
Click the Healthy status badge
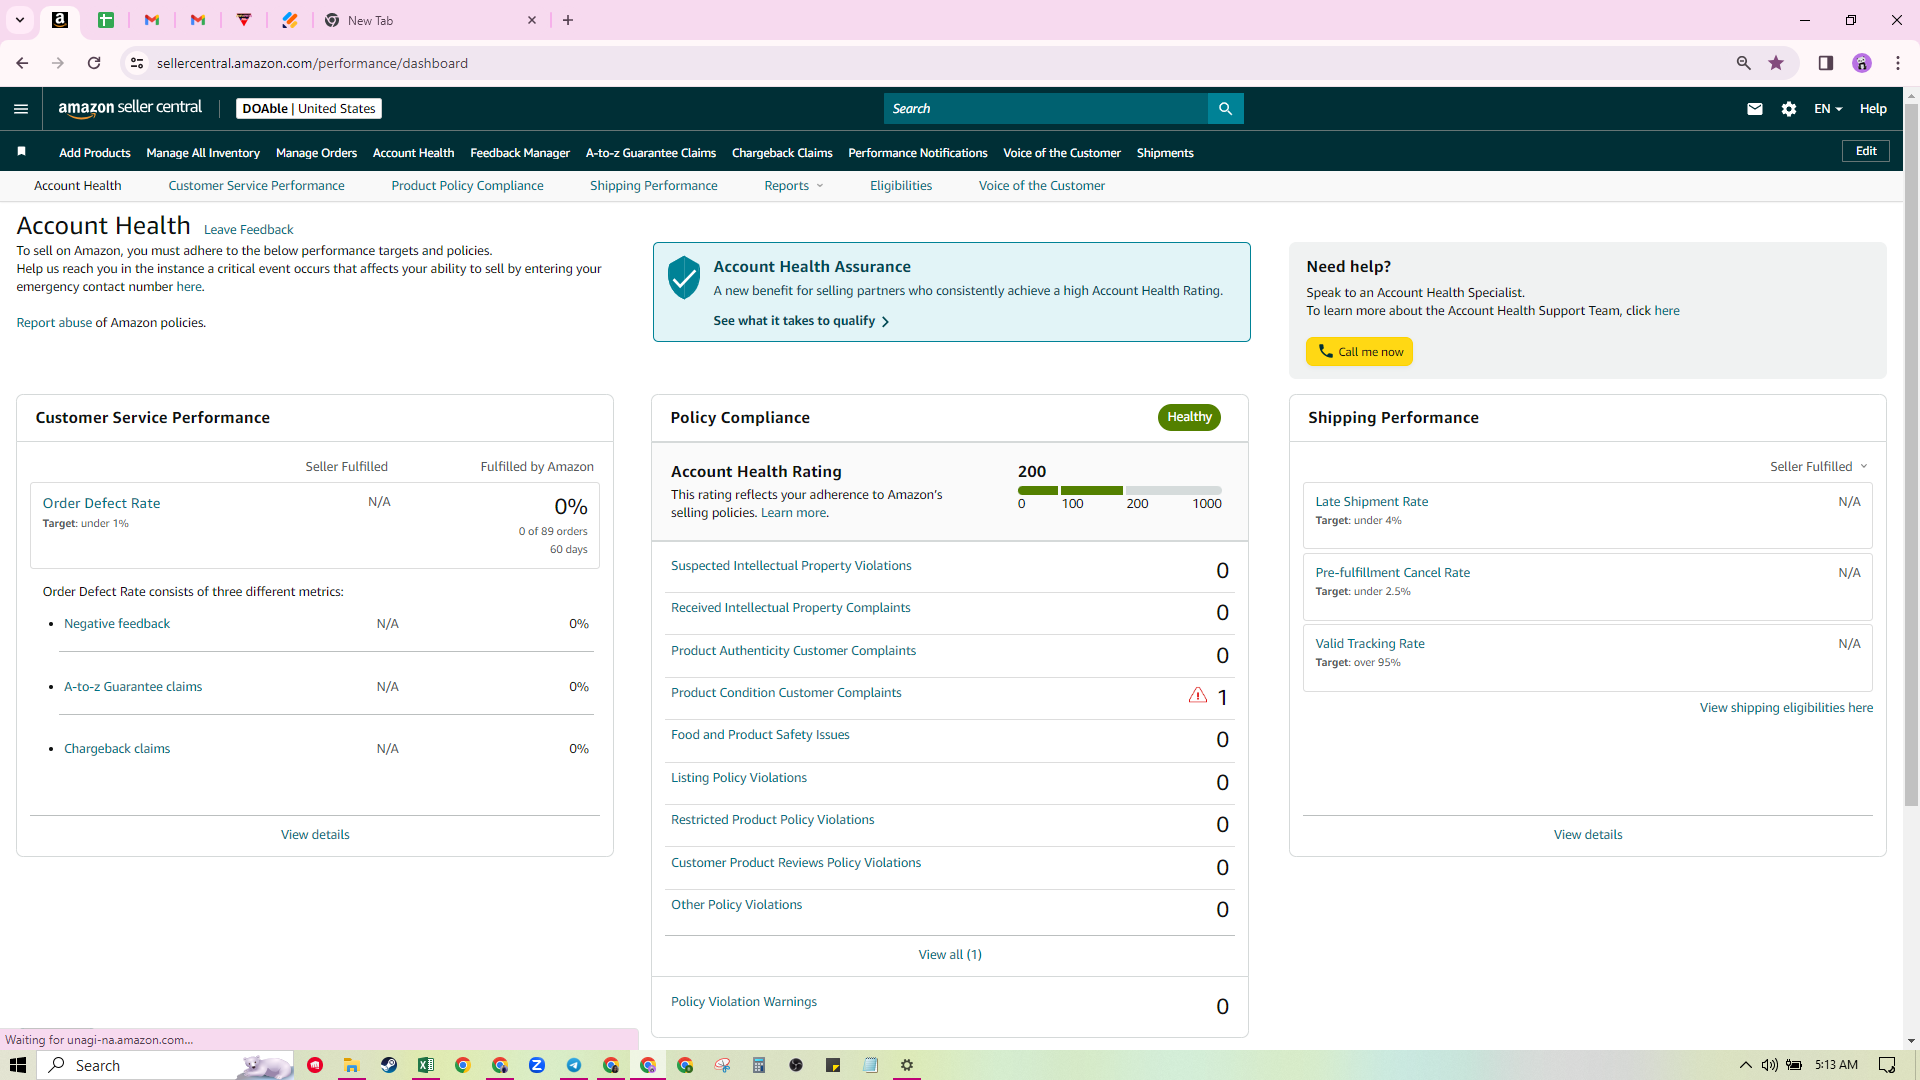coord(1189,417)
